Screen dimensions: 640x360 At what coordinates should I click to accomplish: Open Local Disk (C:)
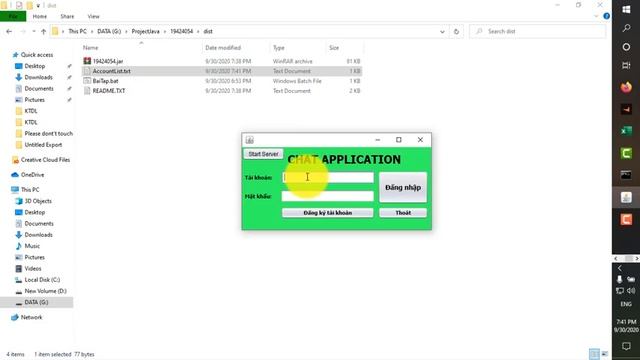pyautogui.click(x=42, y=280)
